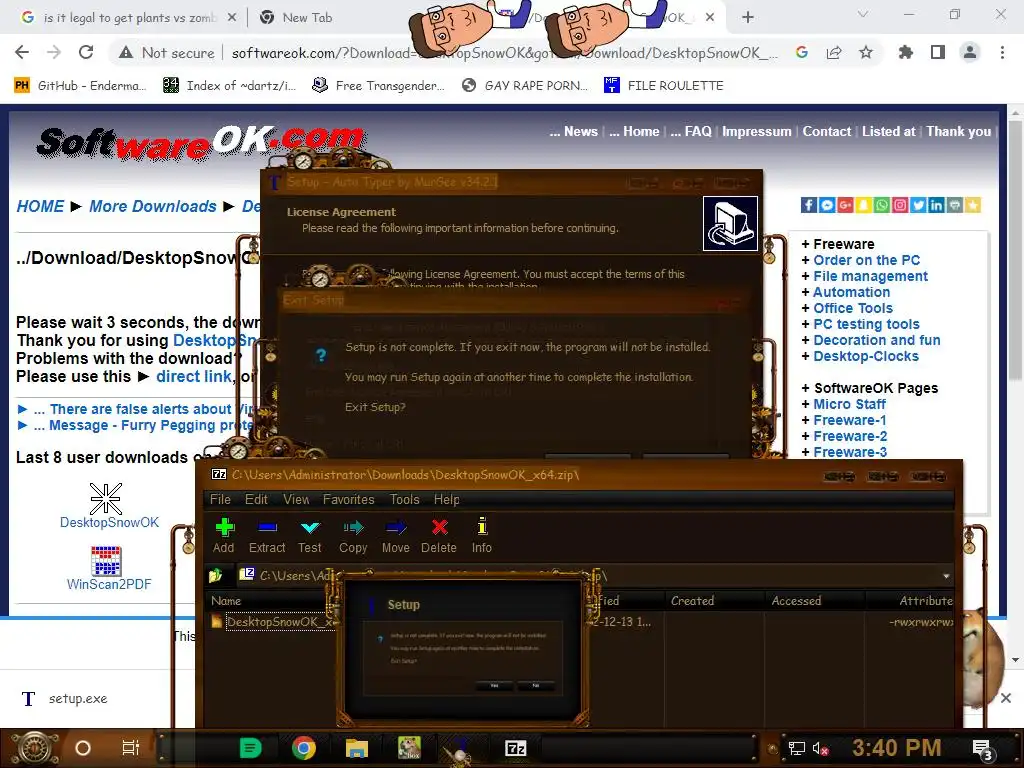Click the setup.exe item in downloads bar
The image size is (1024, 768).
pyautogui.click(x=64, y=699)
